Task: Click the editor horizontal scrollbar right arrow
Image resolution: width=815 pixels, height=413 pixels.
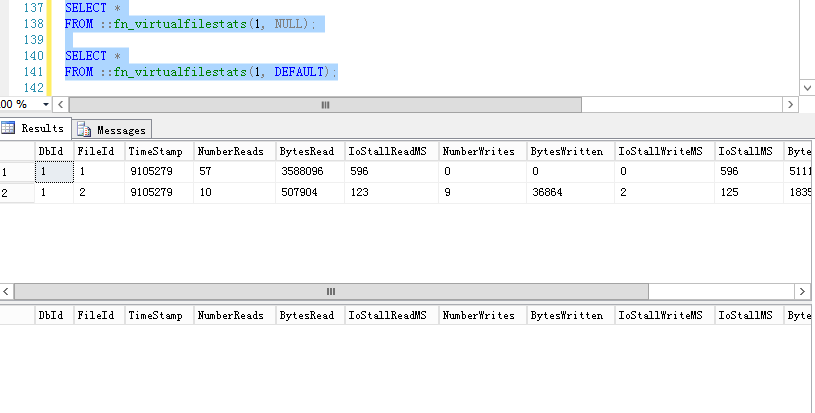Action: (792, 104)
